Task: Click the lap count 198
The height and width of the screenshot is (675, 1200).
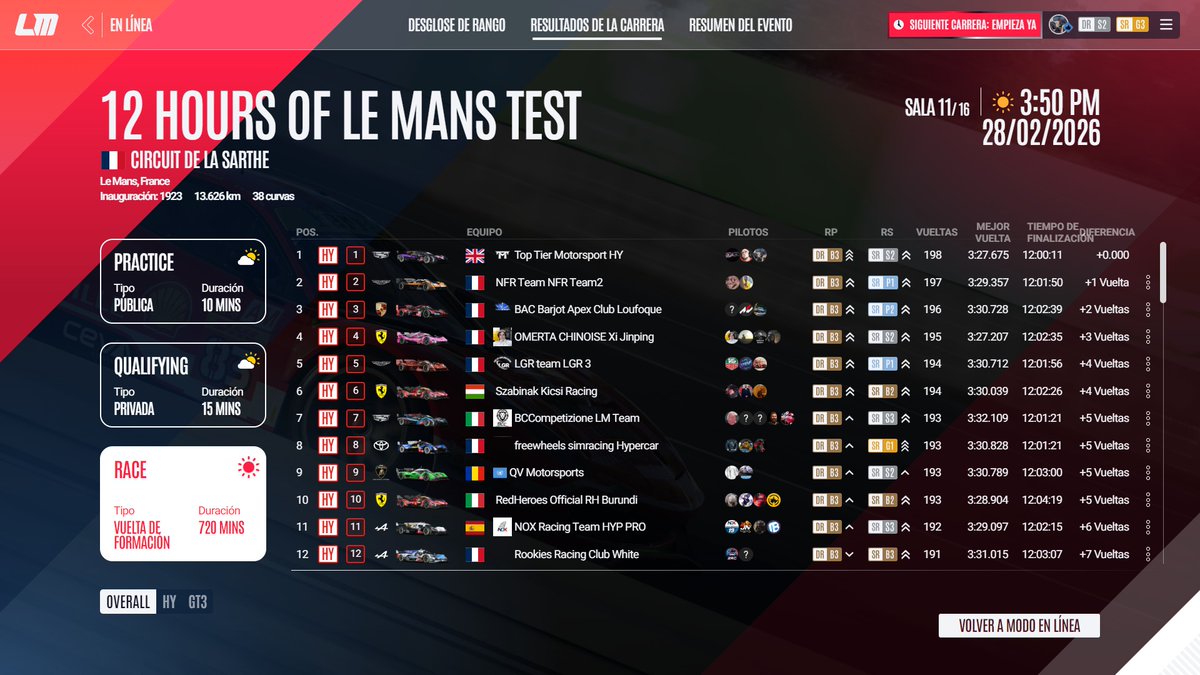Action: point(933,255)
